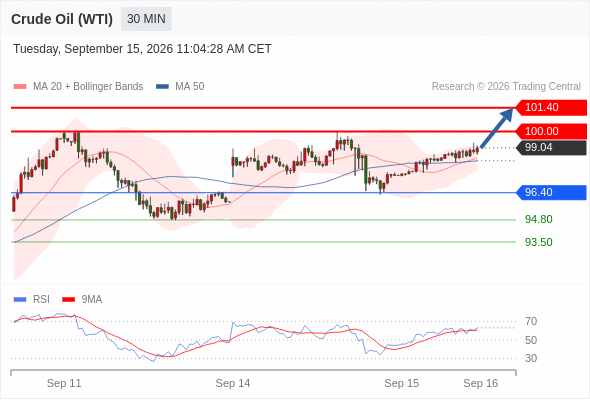Viewport: 590px width, 400px height.
Task: Click the Sep 16 date label
Action: coord(481,383)
